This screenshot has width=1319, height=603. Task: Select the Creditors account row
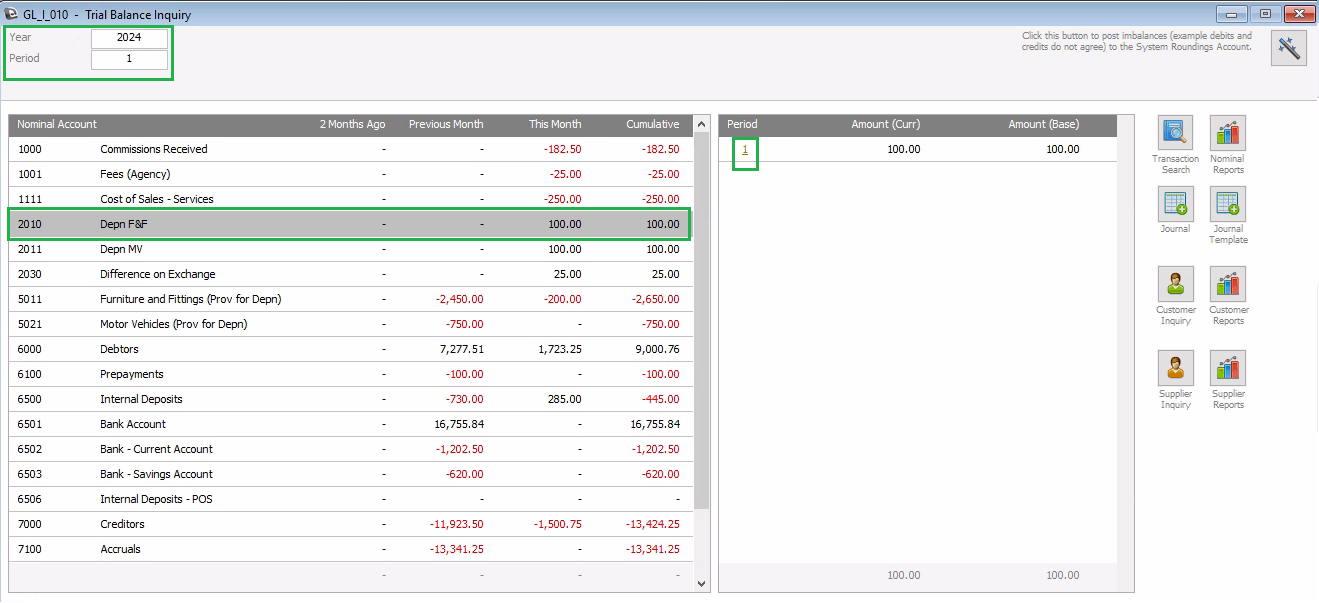click(x=300, y=523)
